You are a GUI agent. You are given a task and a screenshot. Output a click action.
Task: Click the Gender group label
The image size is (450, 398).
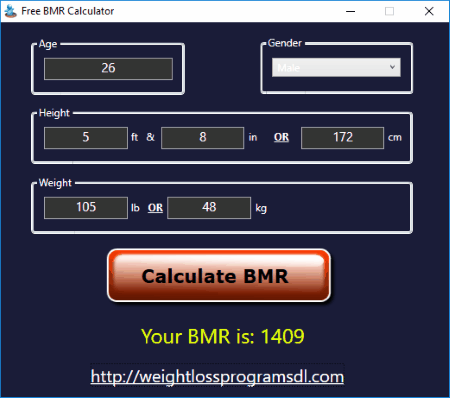285,43
